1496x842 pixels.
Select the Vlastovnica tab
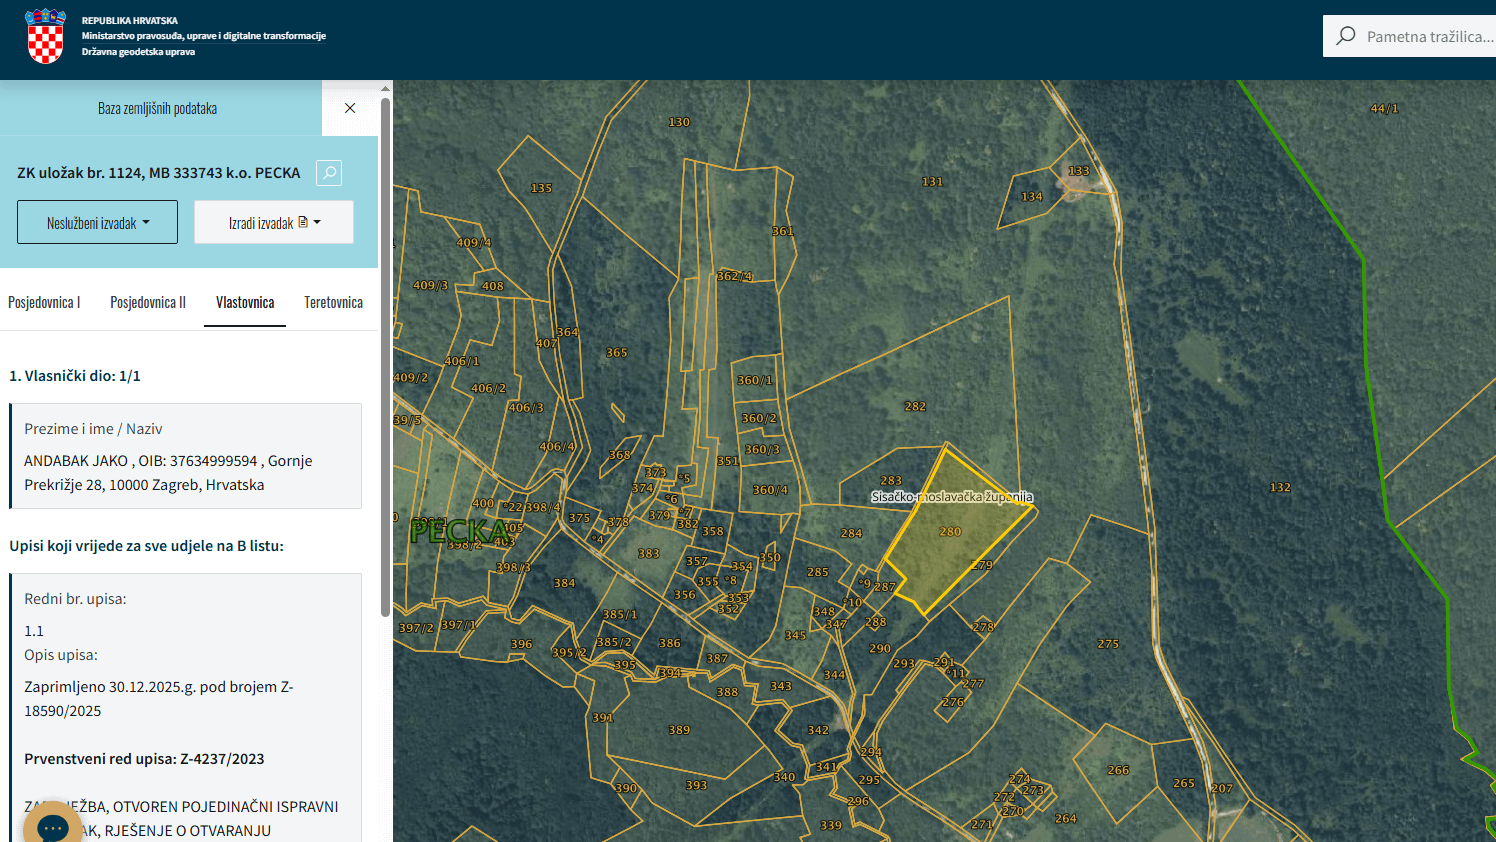coord(245,302)
